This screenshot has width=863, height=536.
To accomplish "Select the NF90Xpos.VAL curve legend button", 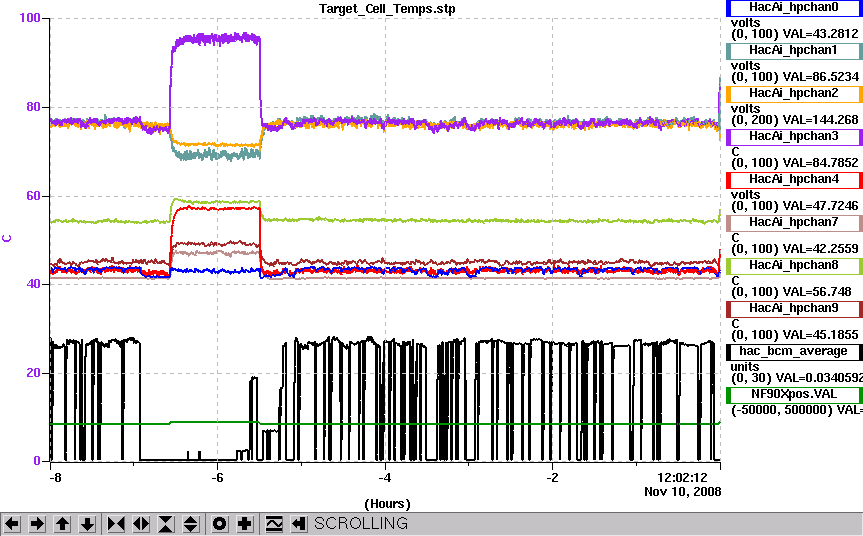I will point(794,394).
